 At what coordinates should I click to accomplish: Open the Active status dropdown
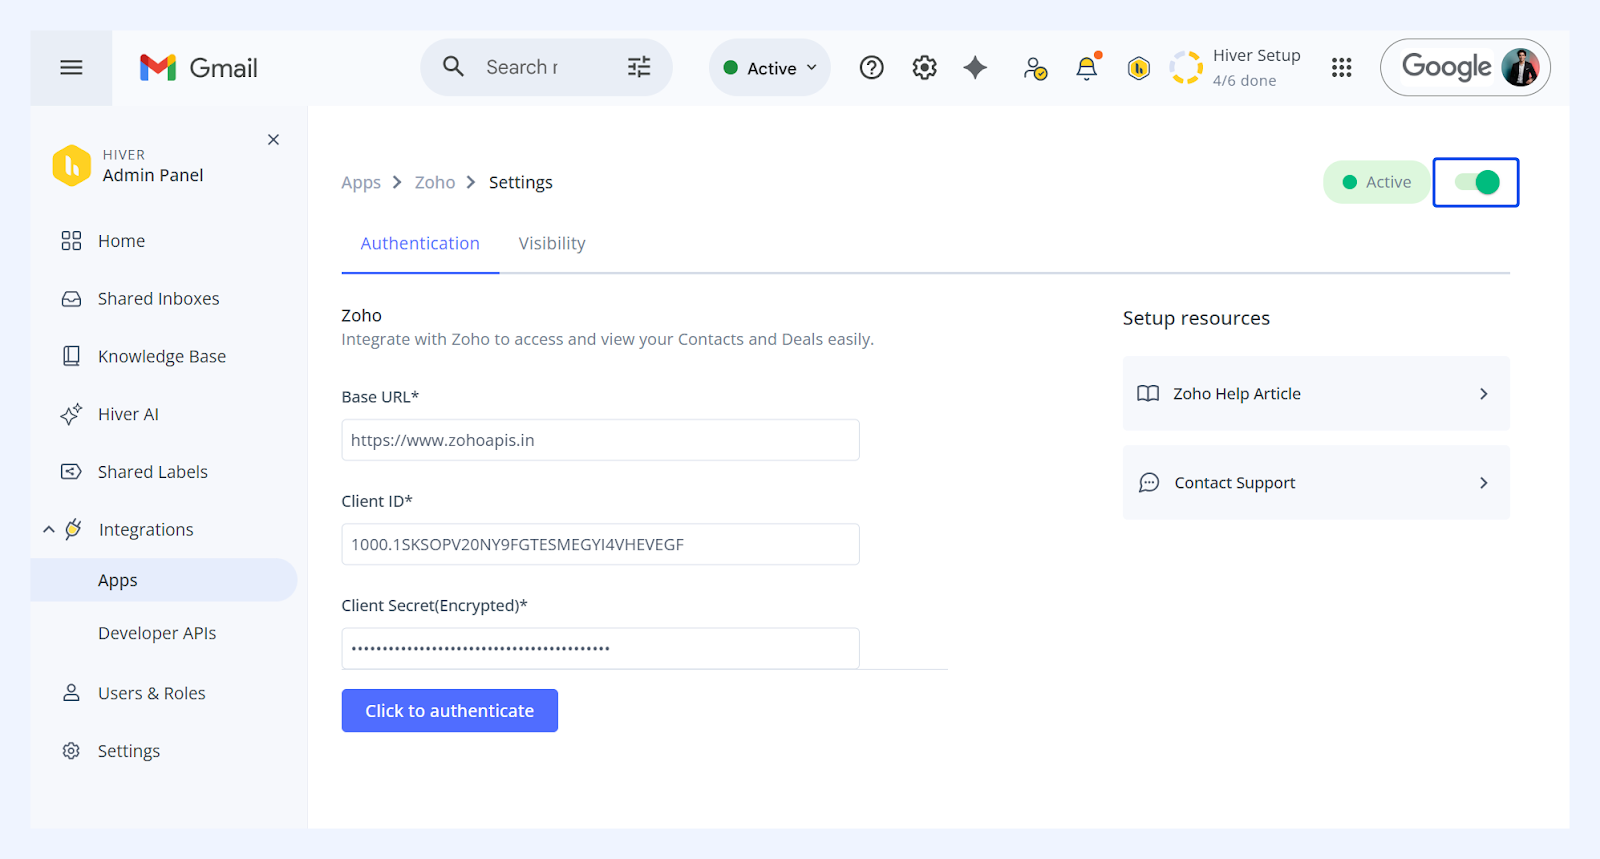click(x=770, y=68)
